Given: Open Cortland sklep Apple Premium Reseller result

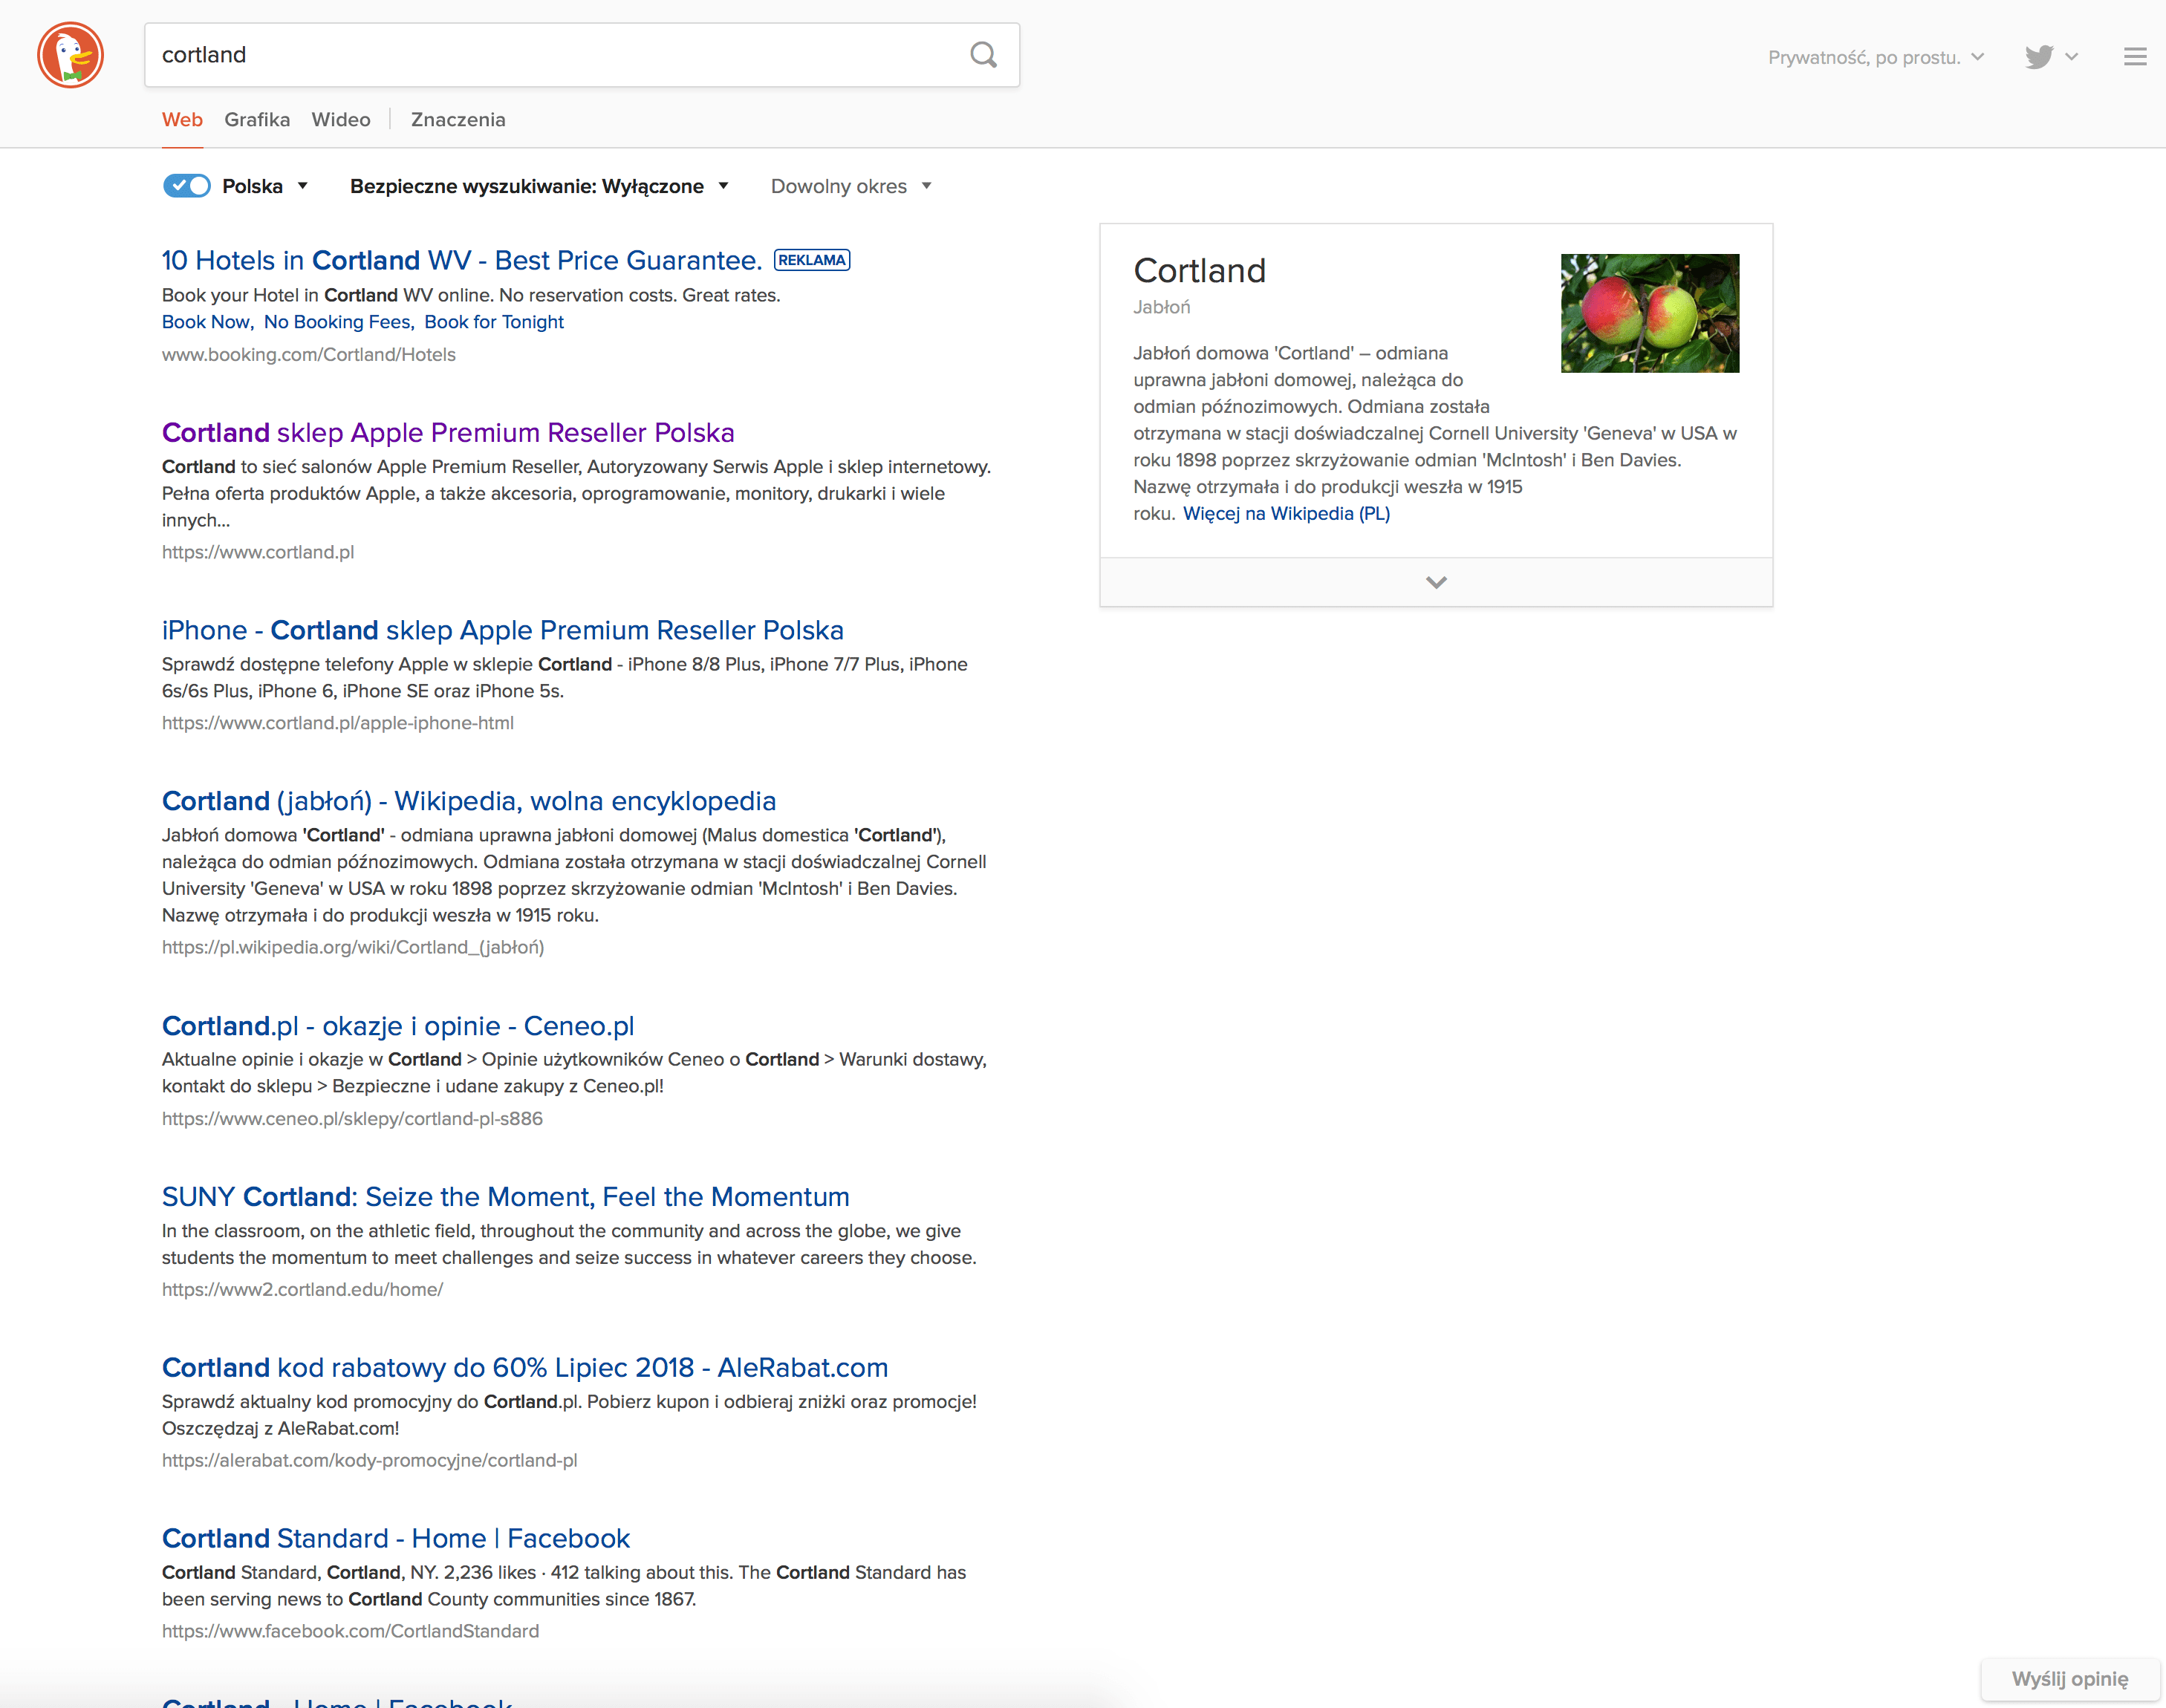Looking at the screenshot, I should click(448, 432).
